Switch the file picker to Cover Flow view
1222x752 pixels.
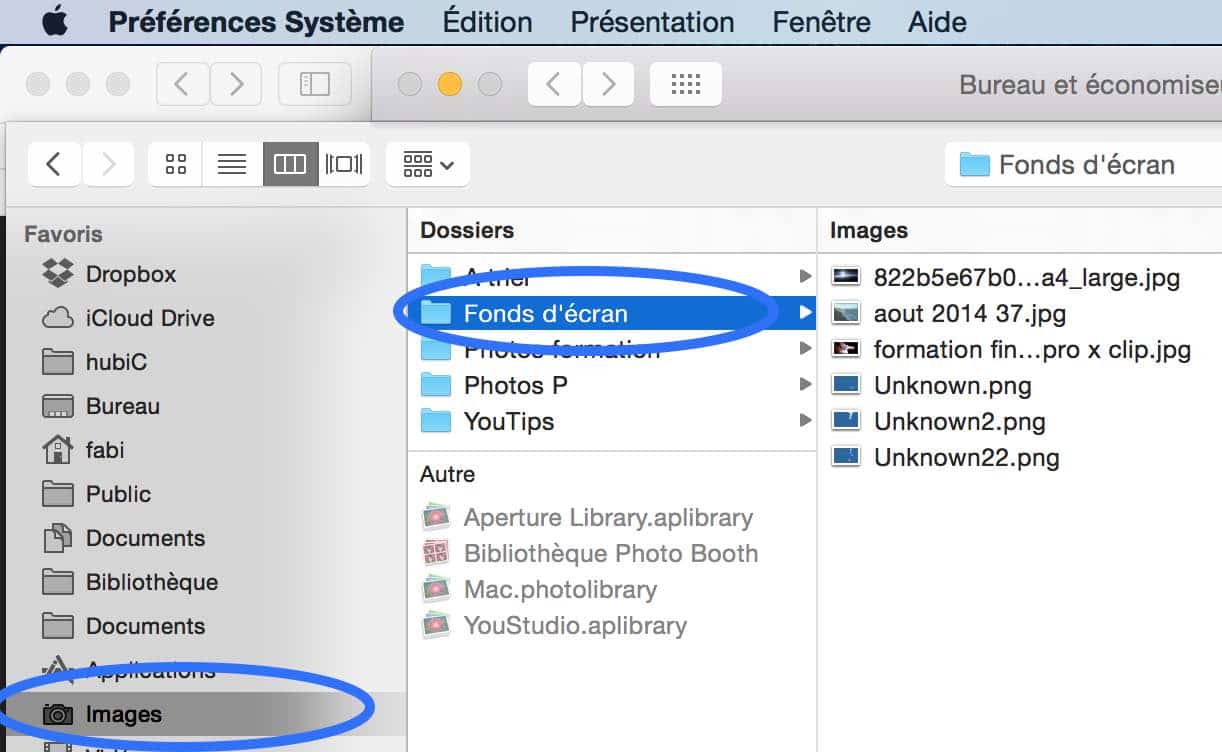click(x=344, y=164)
